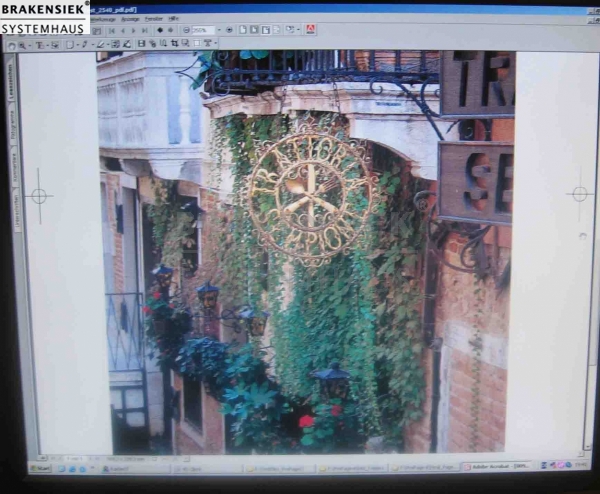Click the Windows Start button

(40, 468)
